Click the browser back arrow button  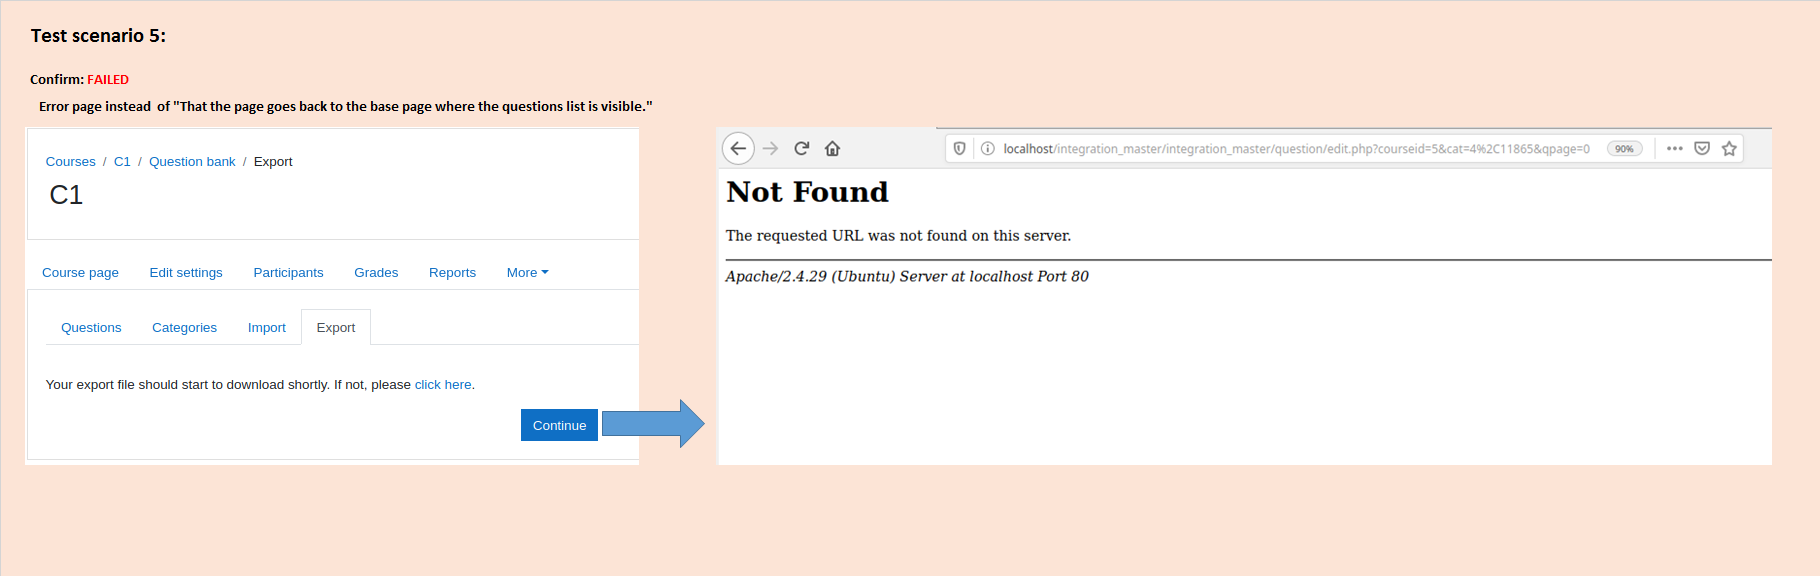738,148
